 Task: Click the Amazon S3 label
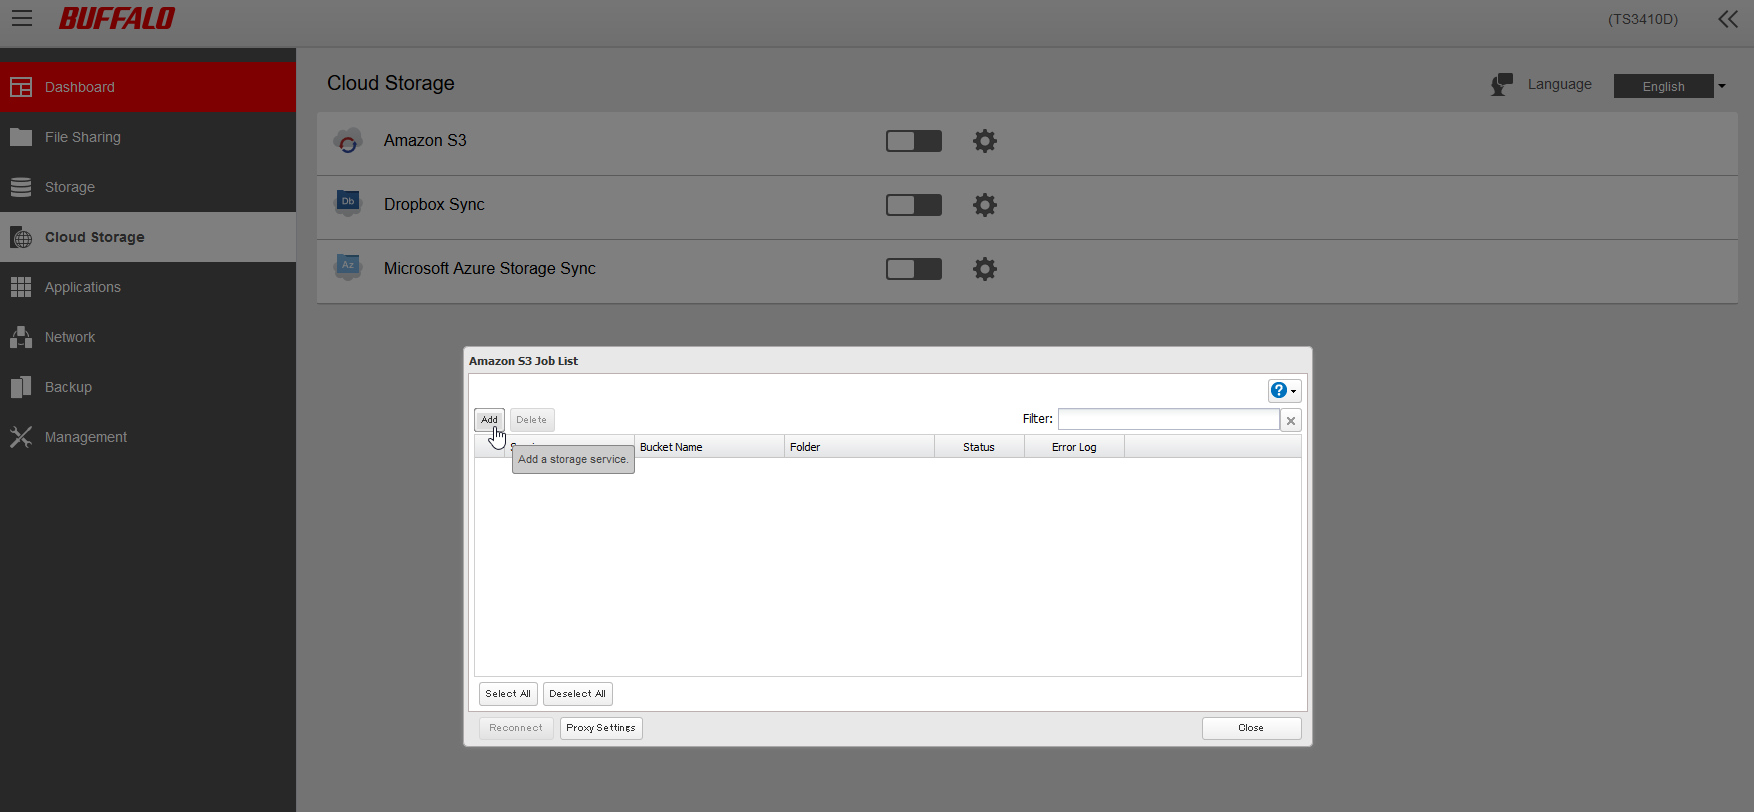(x=425, y=141)
